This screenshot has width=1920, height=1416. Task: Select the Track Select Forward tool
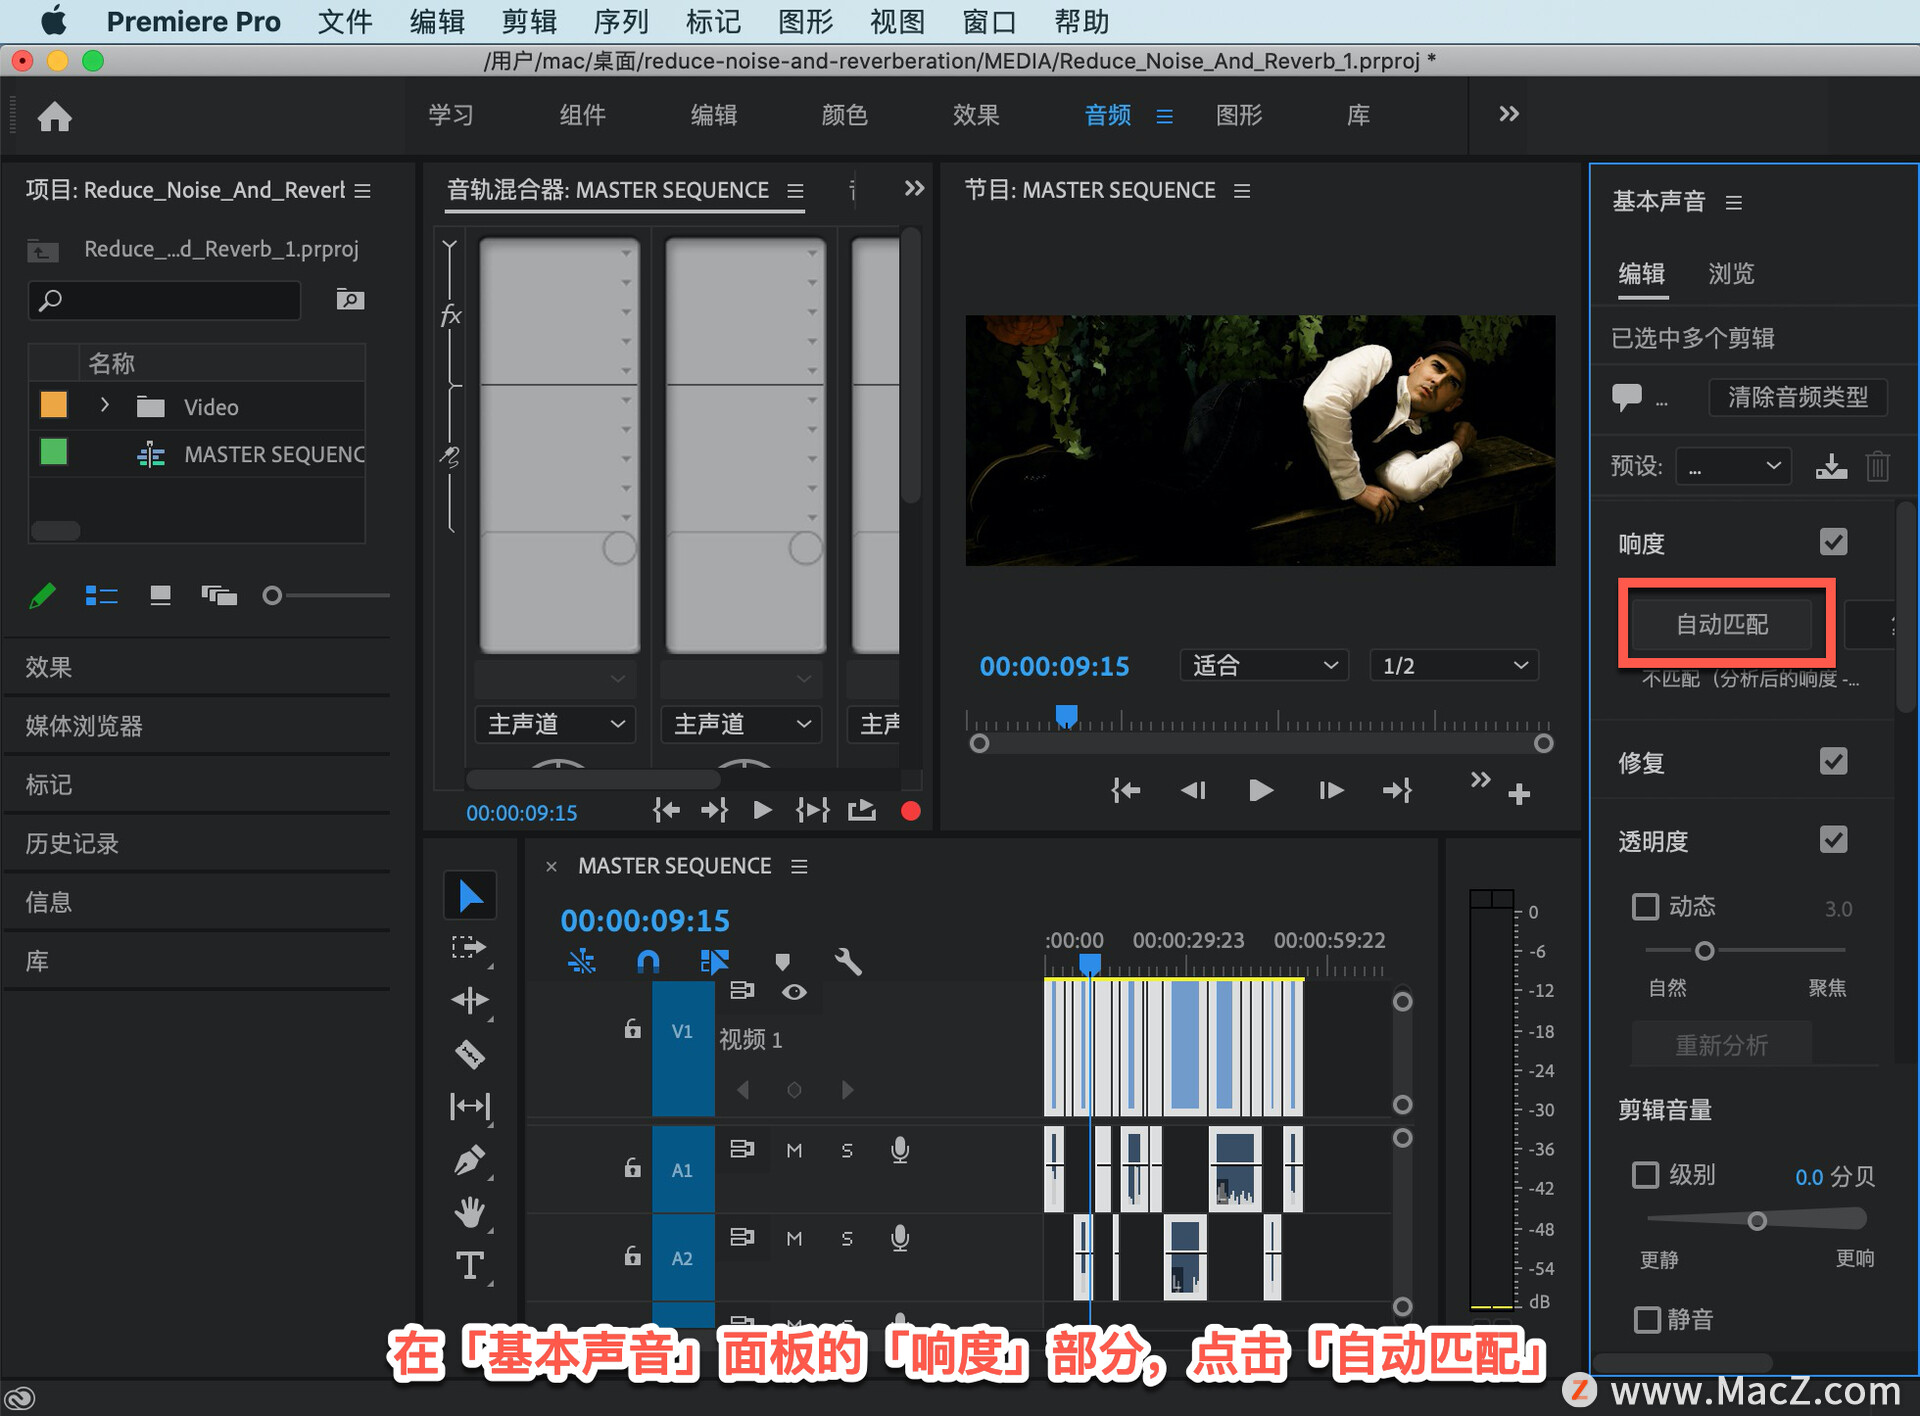click(x=468, y=948)
